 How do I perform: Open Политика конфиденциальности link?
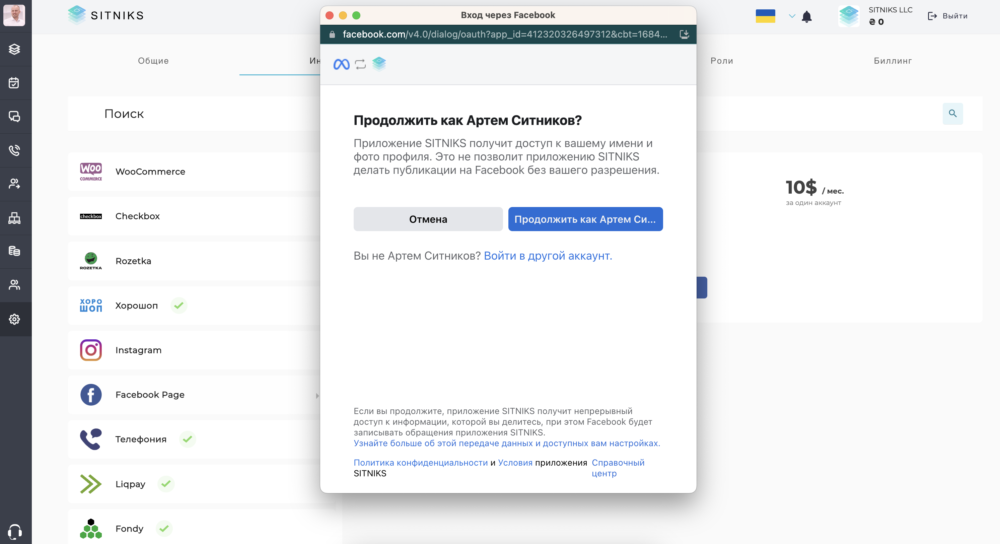coord(420,462)
